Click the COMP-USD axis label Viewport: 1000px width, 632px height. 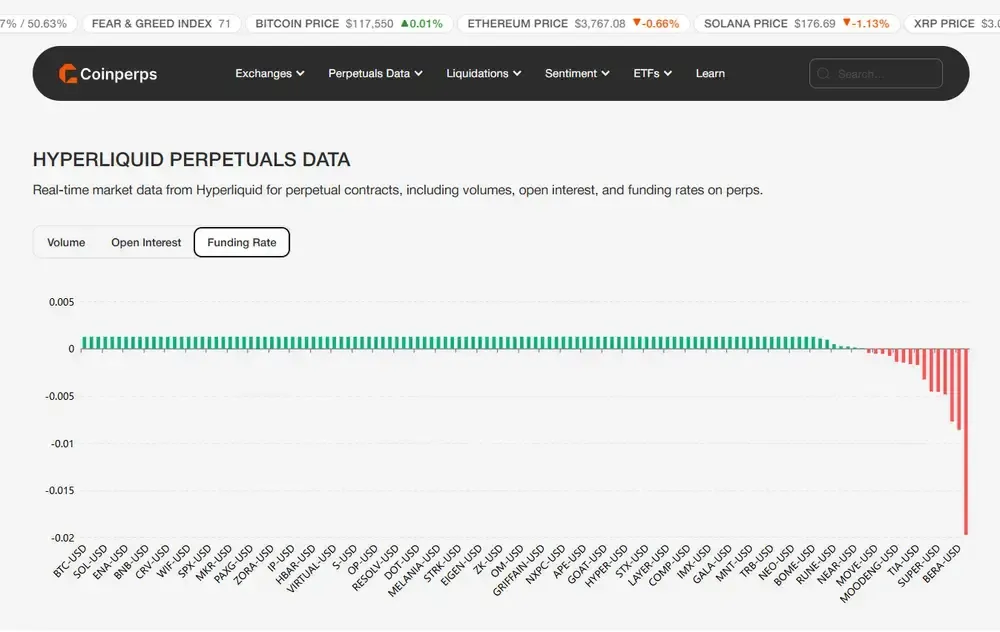(670, 565)
